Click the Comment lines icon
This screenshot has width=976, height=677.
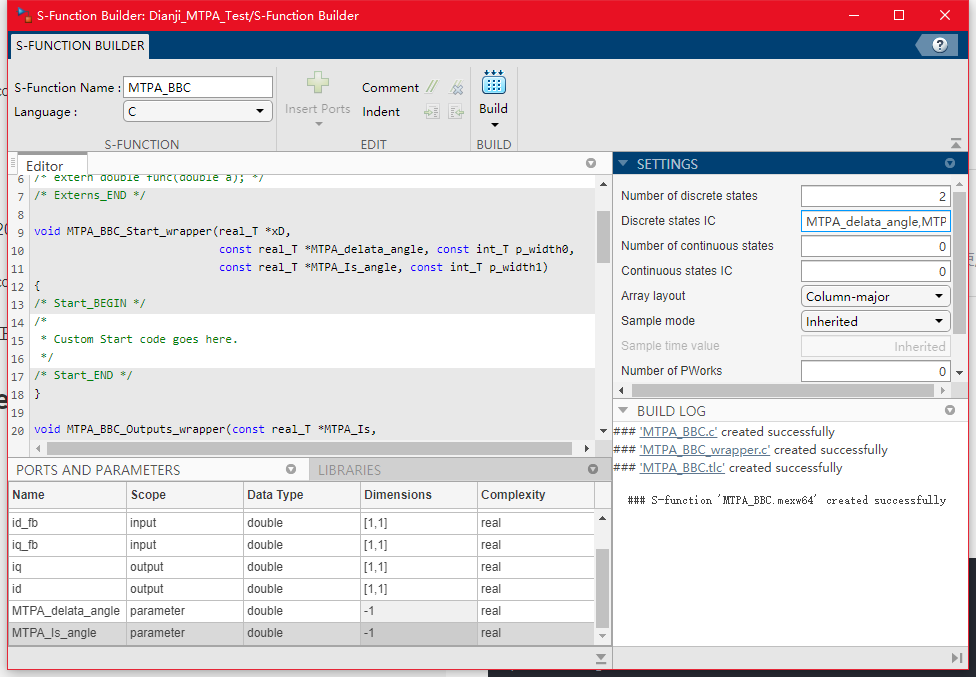(x=432, y=88)
